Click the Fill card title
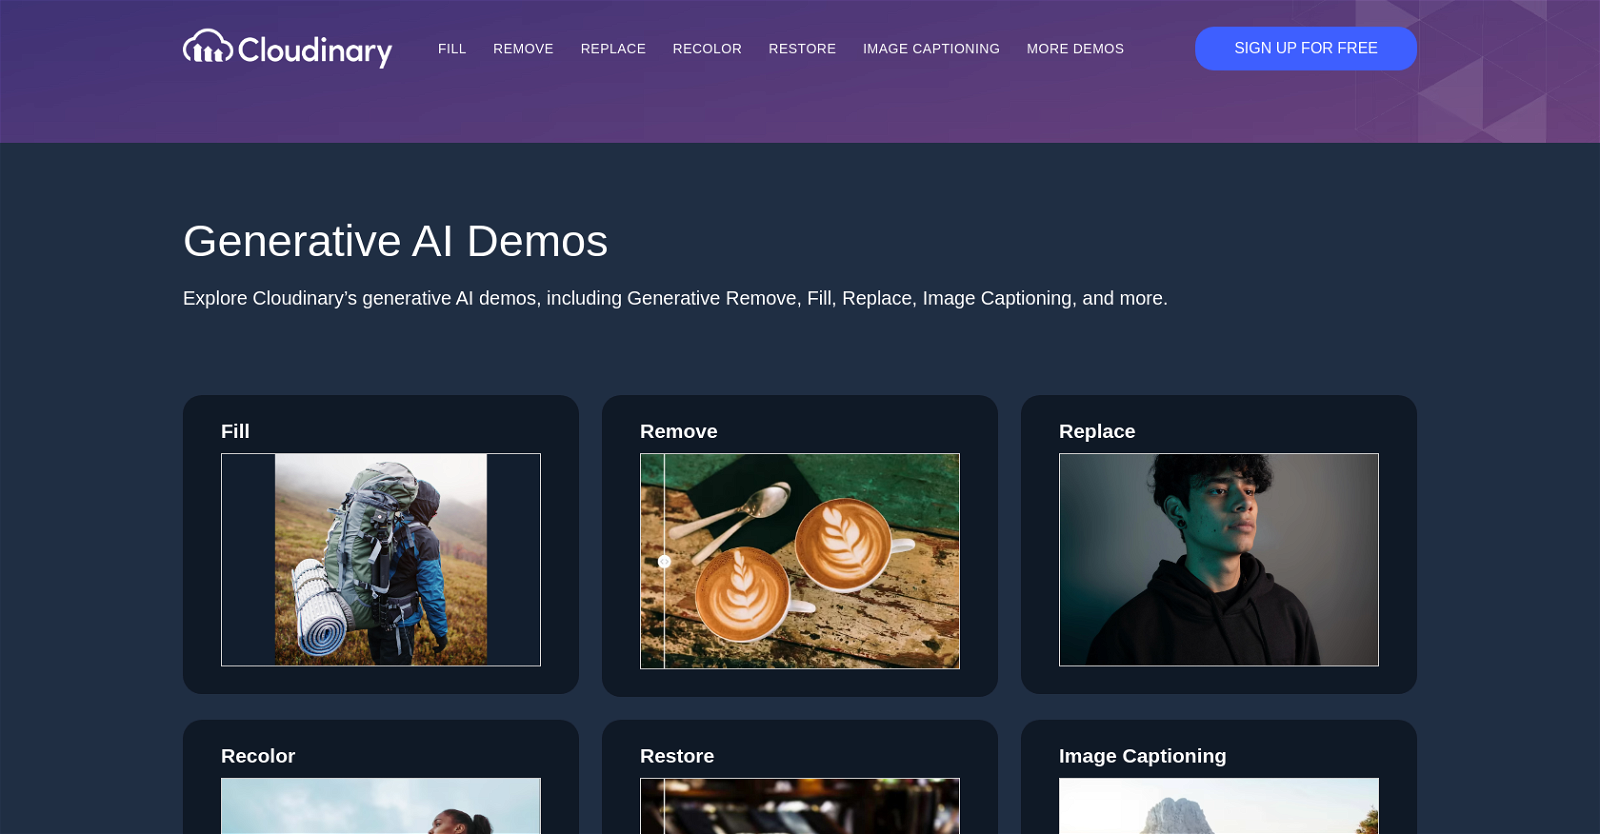Viewport: 1600px width, 834px height. (235, 431)
